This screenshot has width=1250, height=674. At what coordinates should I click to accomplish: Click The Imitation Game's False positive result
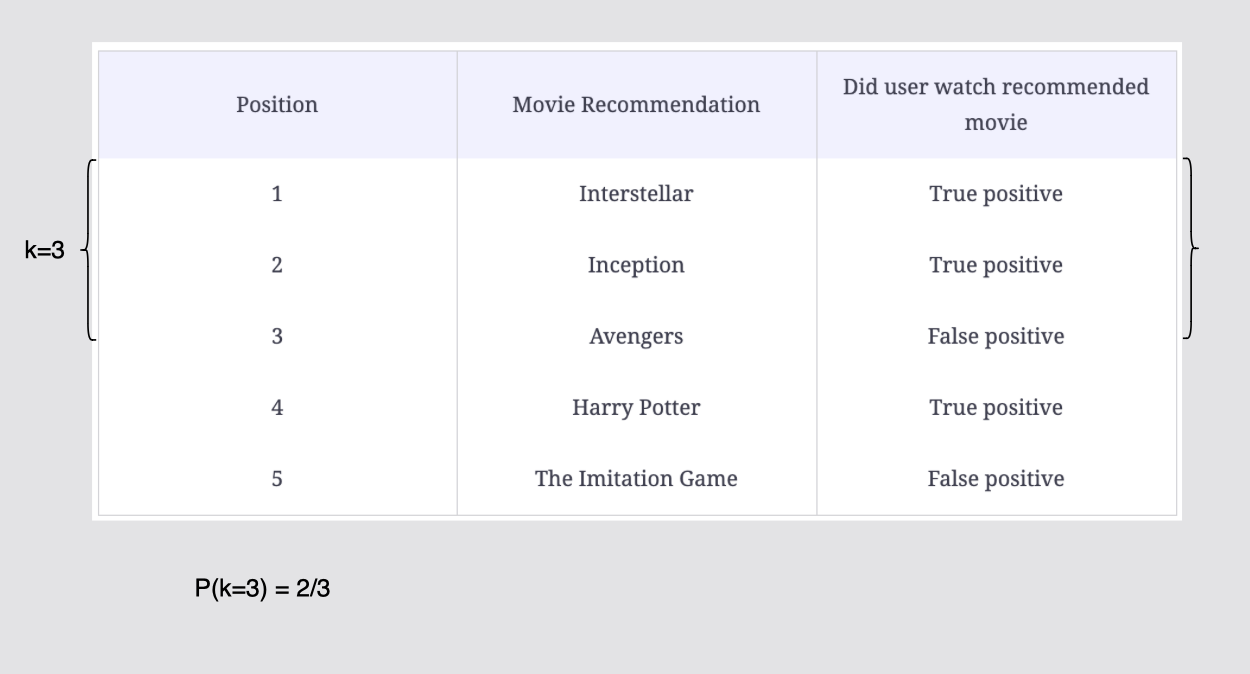point(996,479)
